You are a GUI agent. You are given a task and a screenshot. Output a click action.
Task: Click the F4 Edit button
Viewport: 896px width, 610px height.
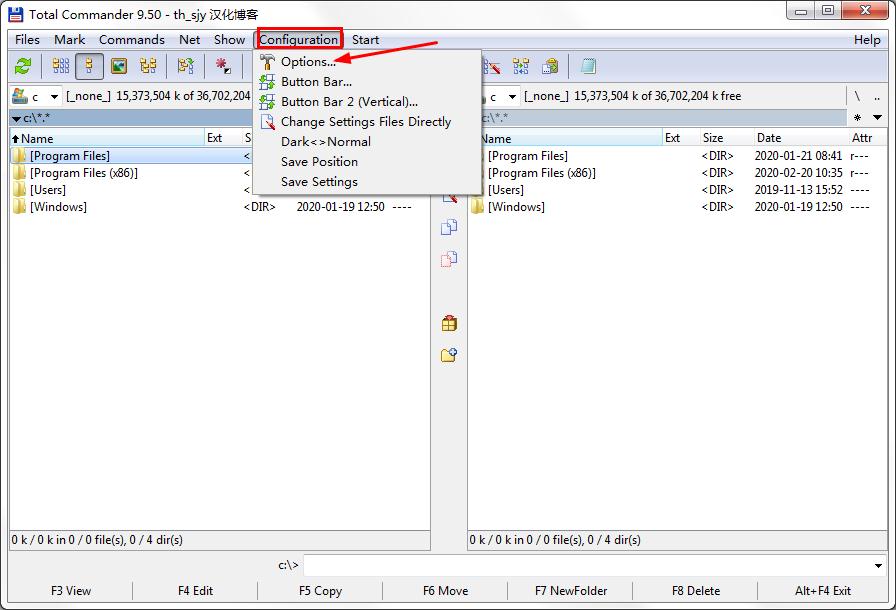(195, 591)
